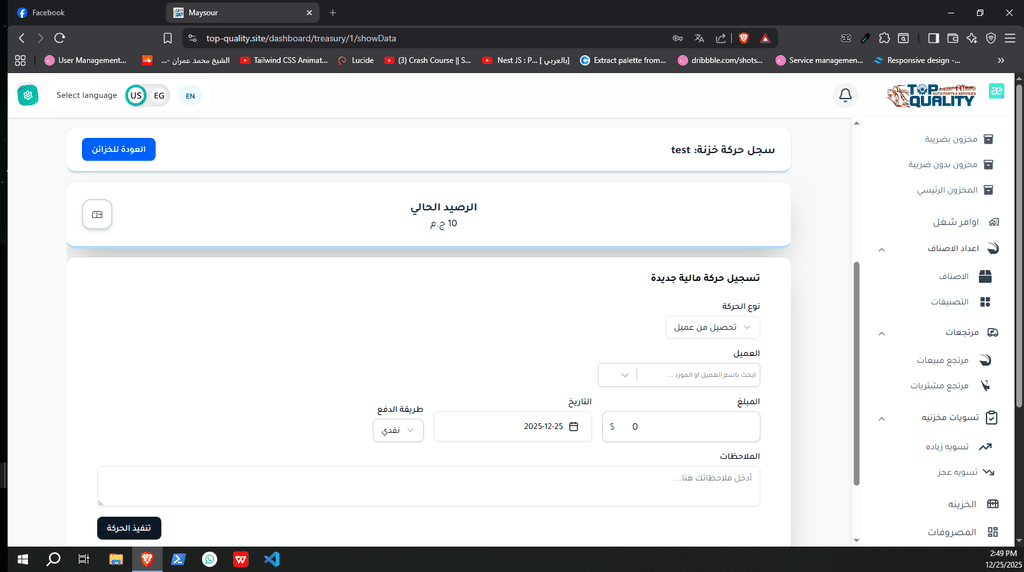The height and width of the screenshot is (572, 1024).
Task: Click the تسويه عجز trending-down icon
Action: [x=988, y=472]
